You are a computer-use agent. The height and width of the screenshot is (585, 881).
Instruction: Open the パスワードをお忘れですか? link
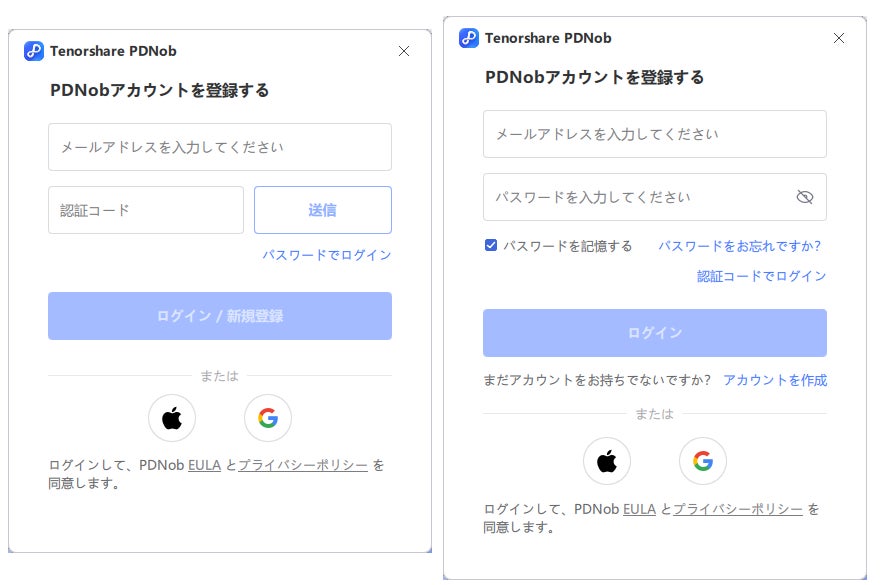point(739,246)
